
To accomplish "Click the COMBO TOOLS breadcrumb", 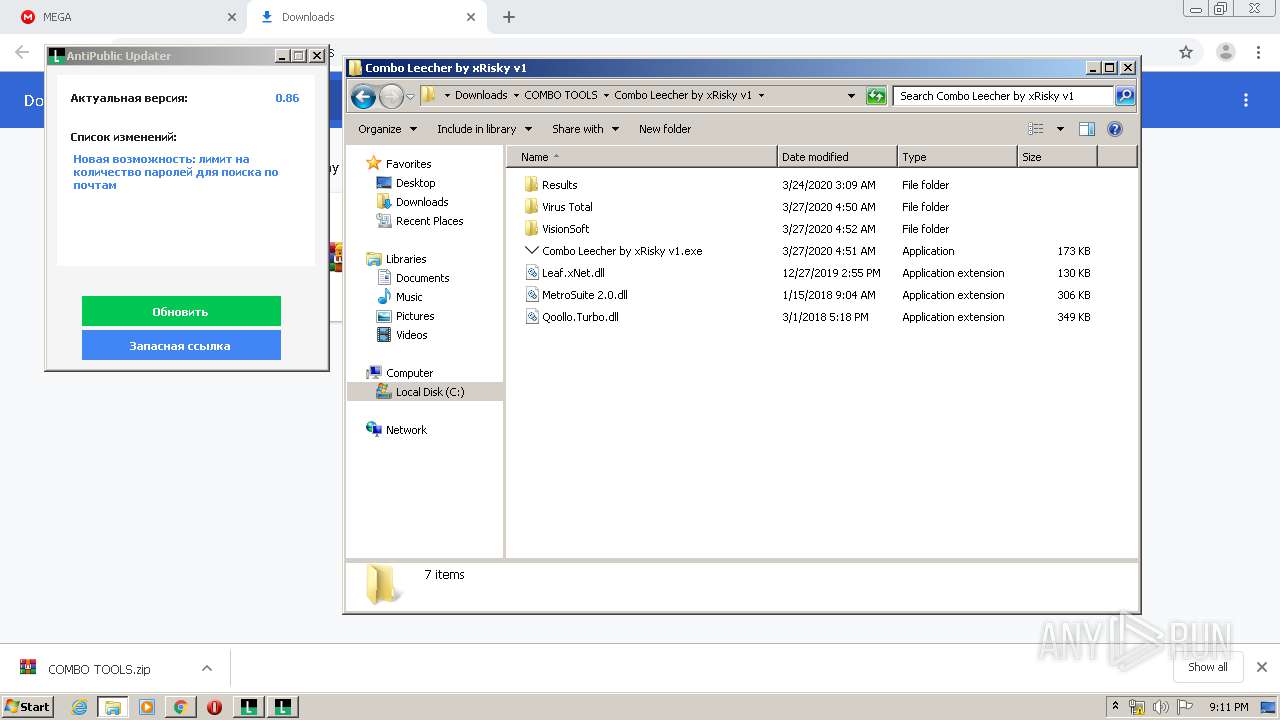I will click(x=560, y=96).
